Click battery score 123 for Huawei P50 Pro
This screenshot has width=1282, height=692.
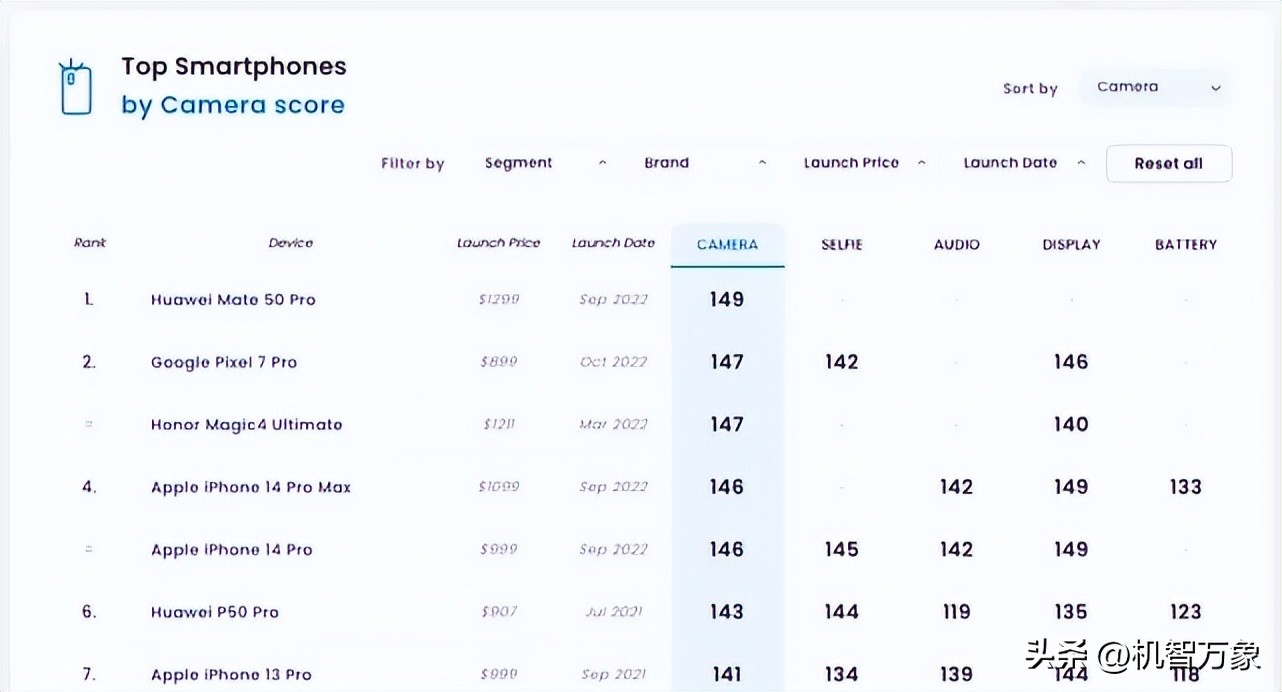1186,612
